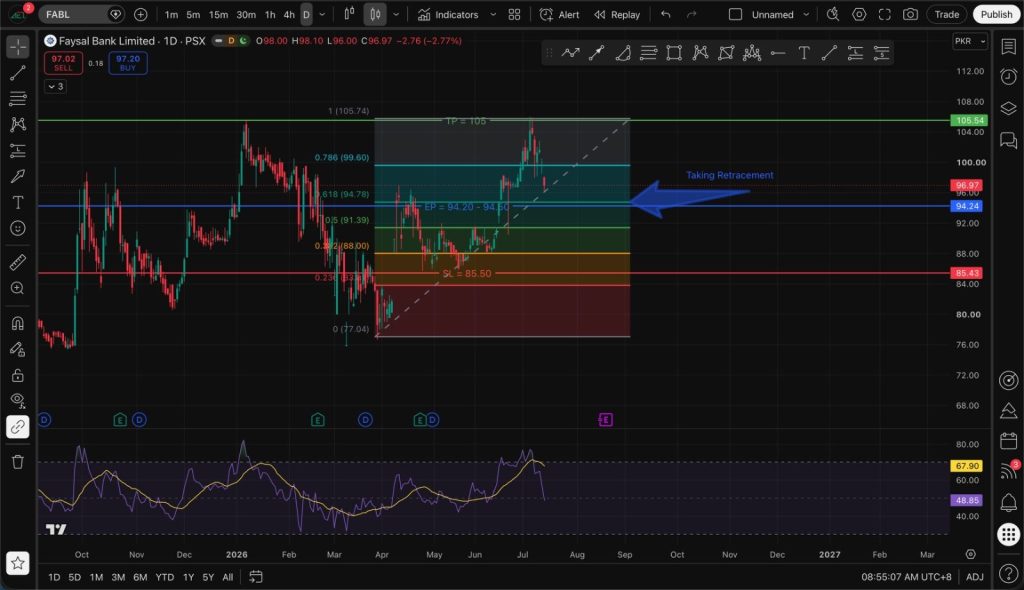Toggle lock all drawings
Viewport: 1024px width, 590px height.
[18, 376]
